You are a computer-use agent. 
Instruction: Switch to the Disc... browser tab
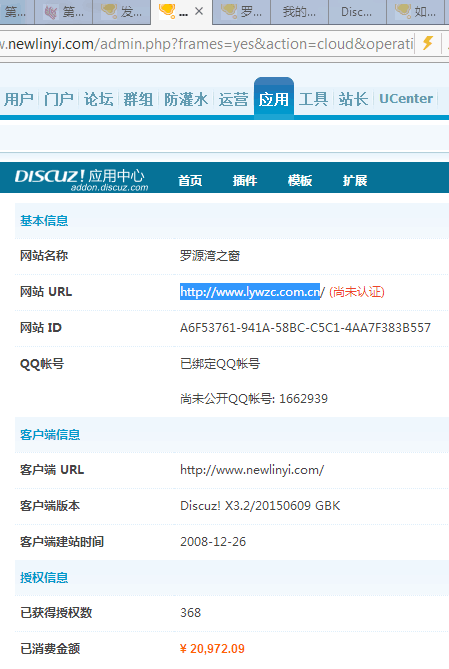coord(357,12)
